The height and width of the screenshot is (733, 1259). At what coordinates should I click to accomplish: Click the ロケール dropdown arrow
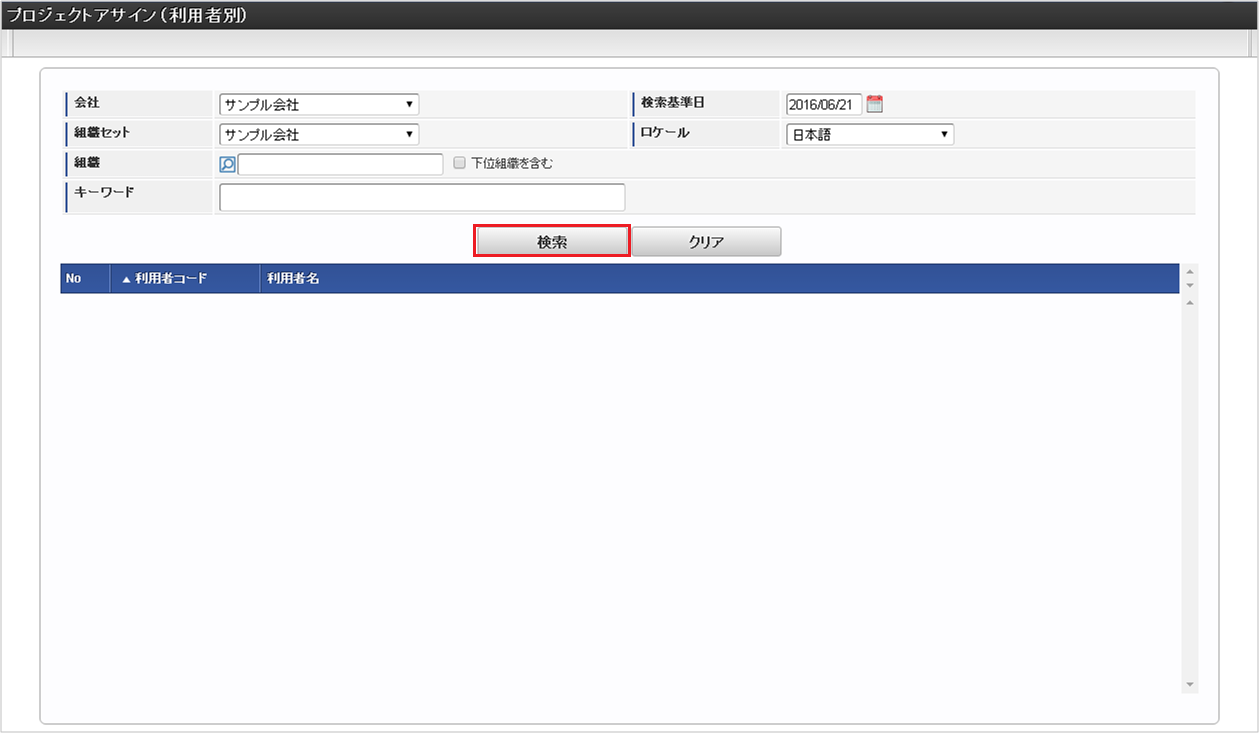click(x=944, y=134)
